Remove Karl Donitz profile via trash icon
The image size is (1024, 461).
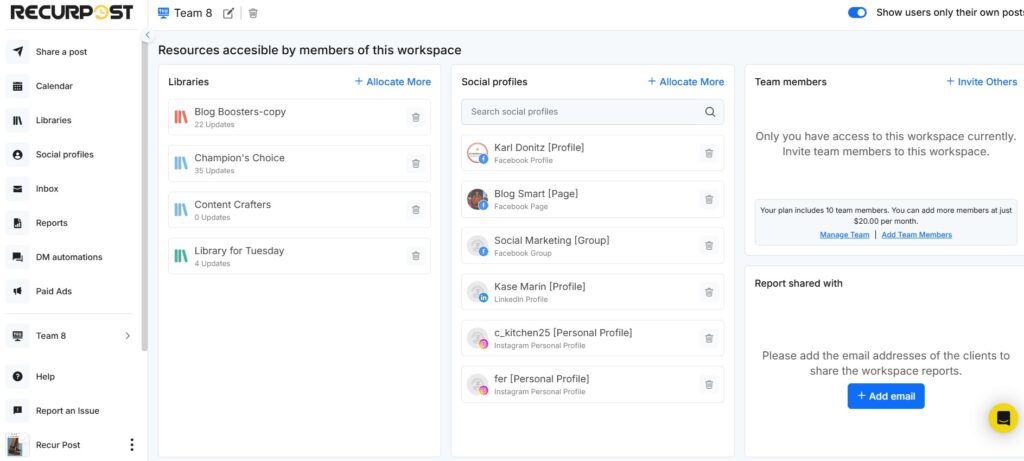tap(709, 153)
